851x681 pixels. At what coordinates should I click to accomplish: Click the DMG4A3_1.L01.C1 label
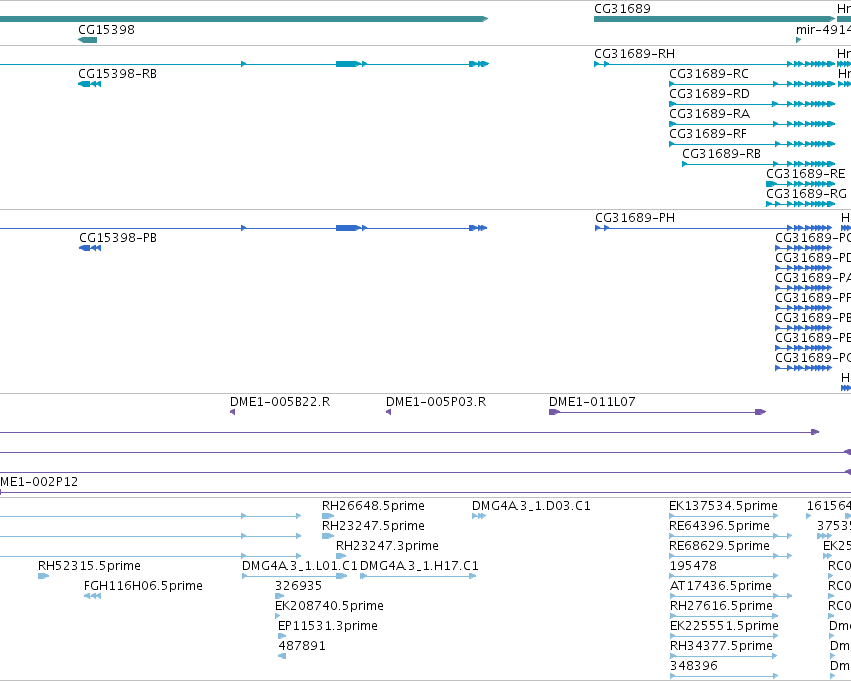(300, 566)
